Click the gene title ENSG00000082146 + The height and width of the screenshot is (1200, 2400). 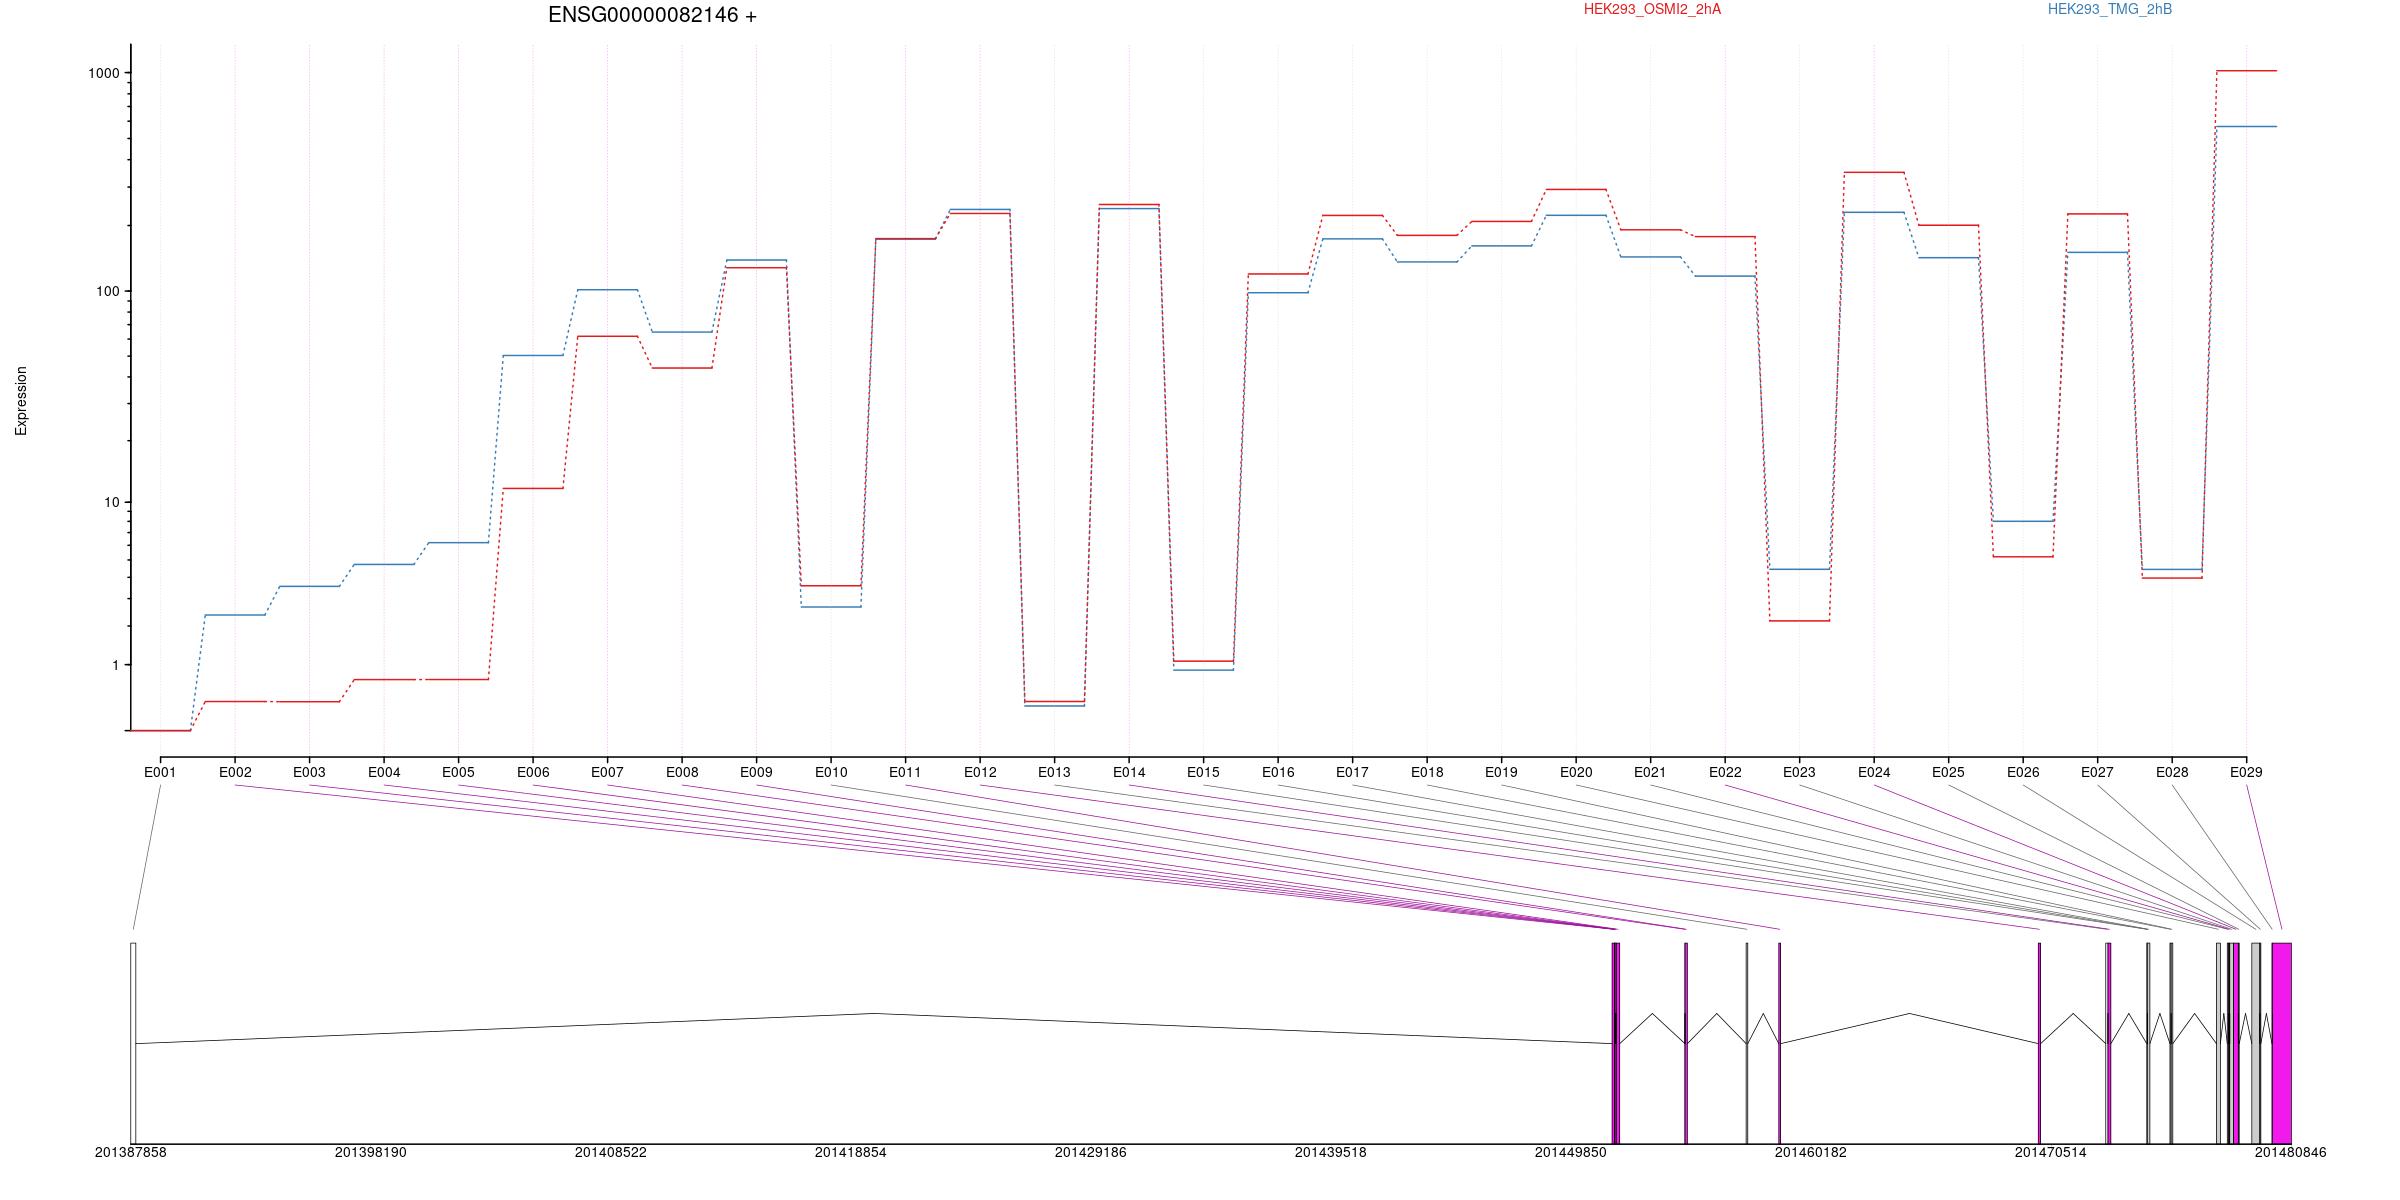point(652,15)
